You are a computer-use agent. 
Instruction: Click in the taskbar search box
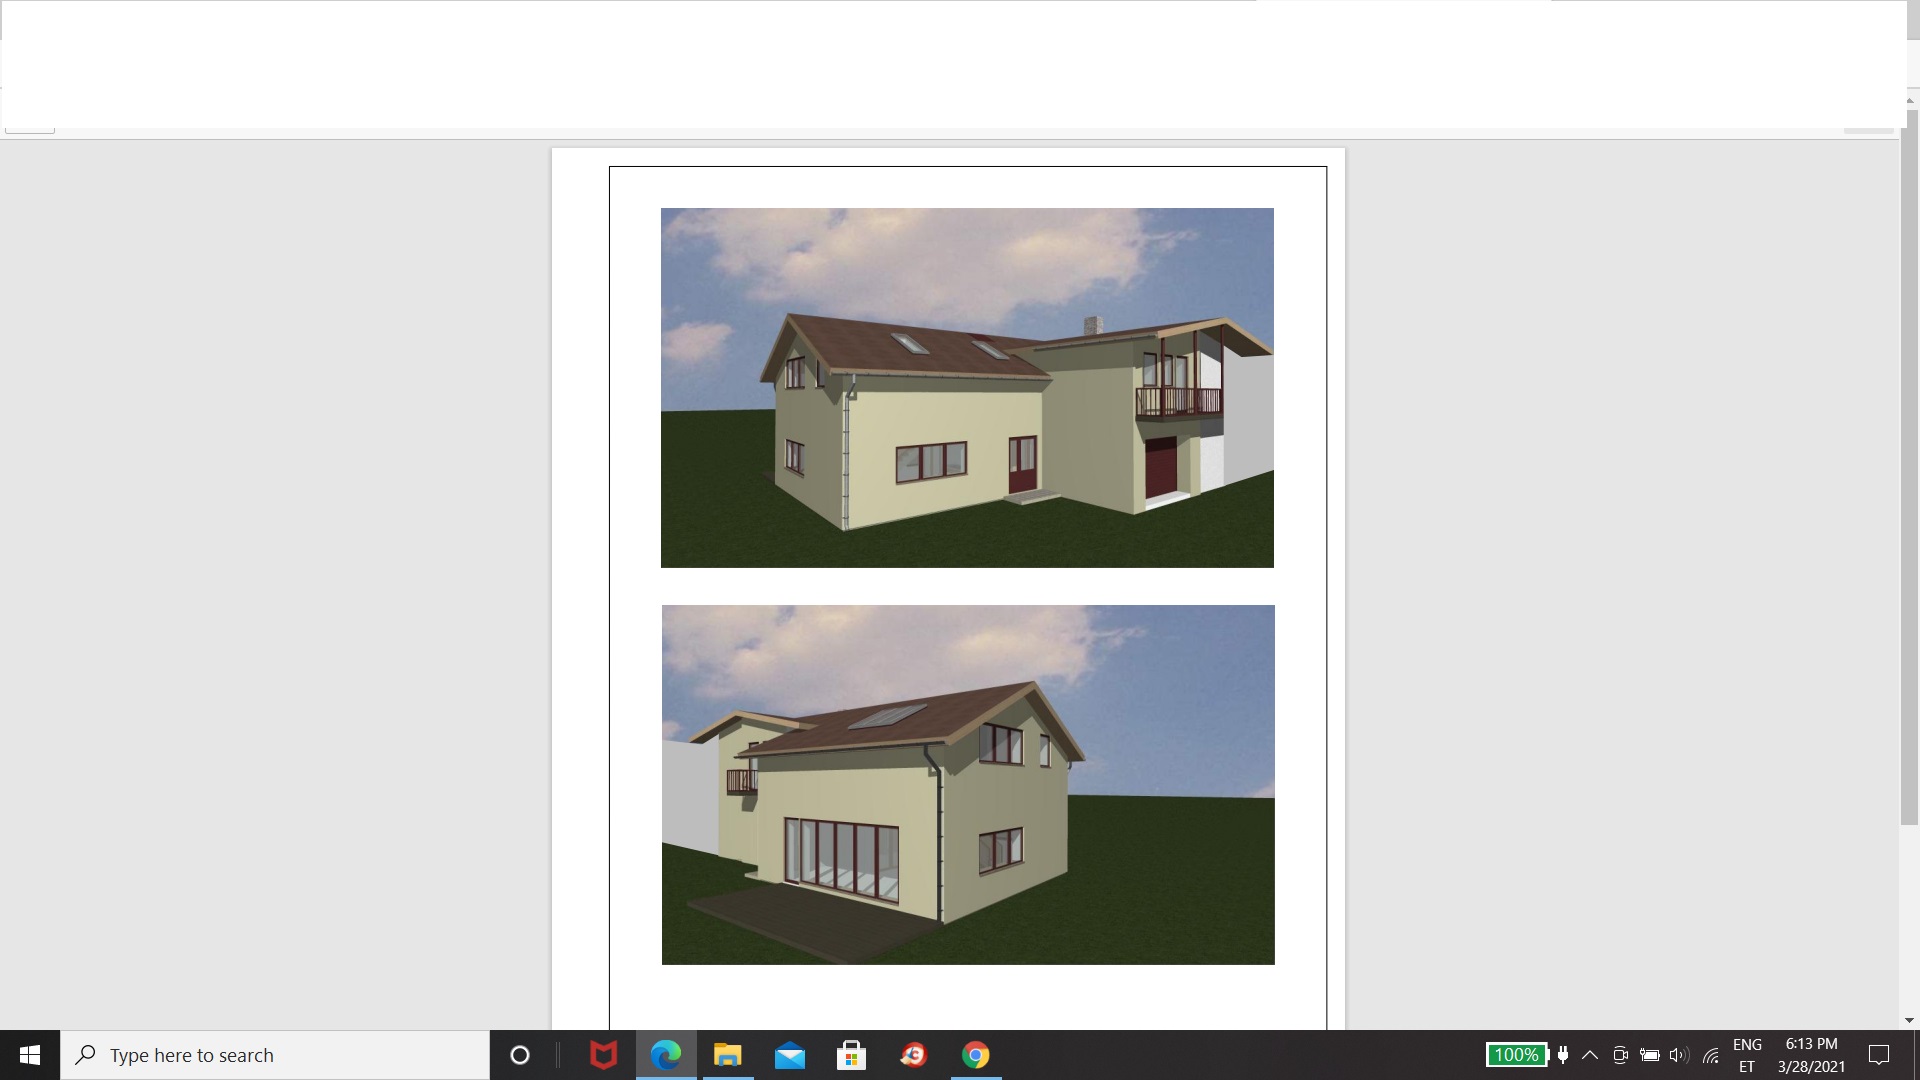[x=275, y=1055]
